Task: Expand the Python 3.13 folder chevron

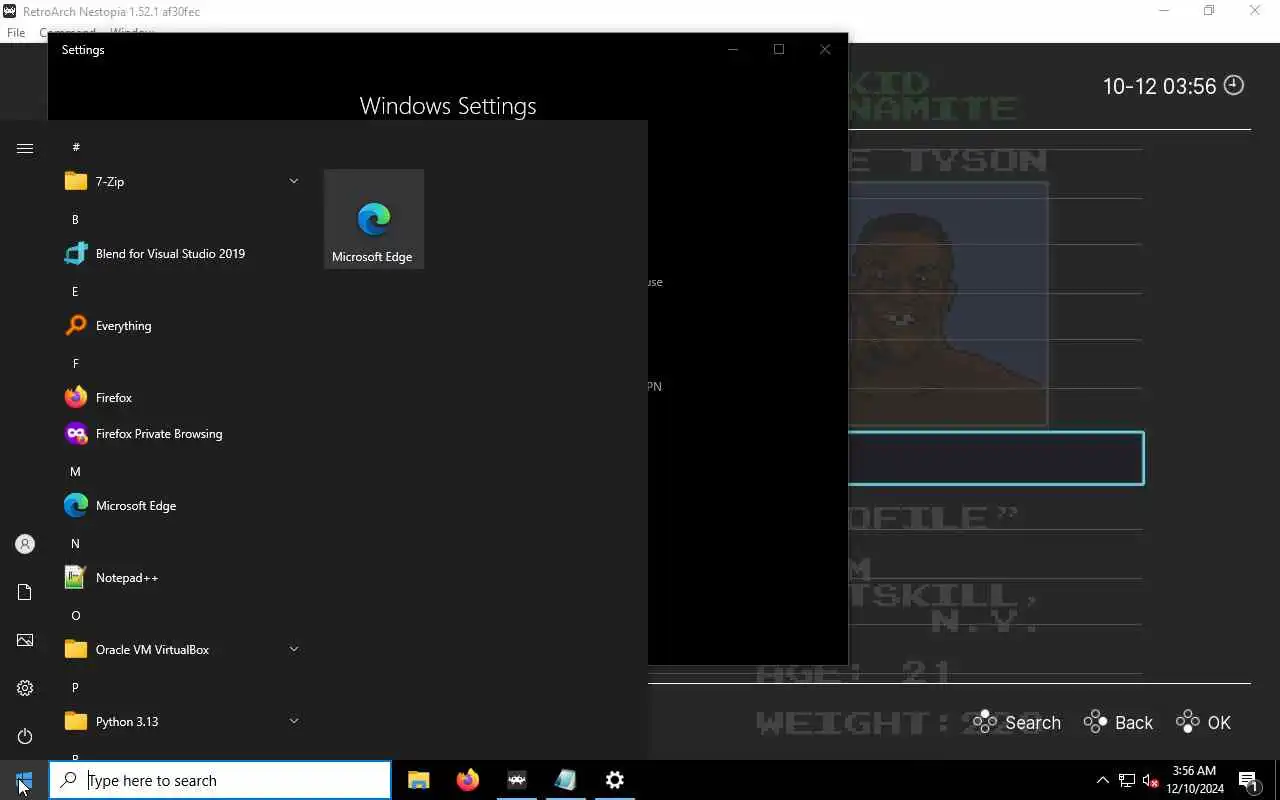Action: [294, 721]
